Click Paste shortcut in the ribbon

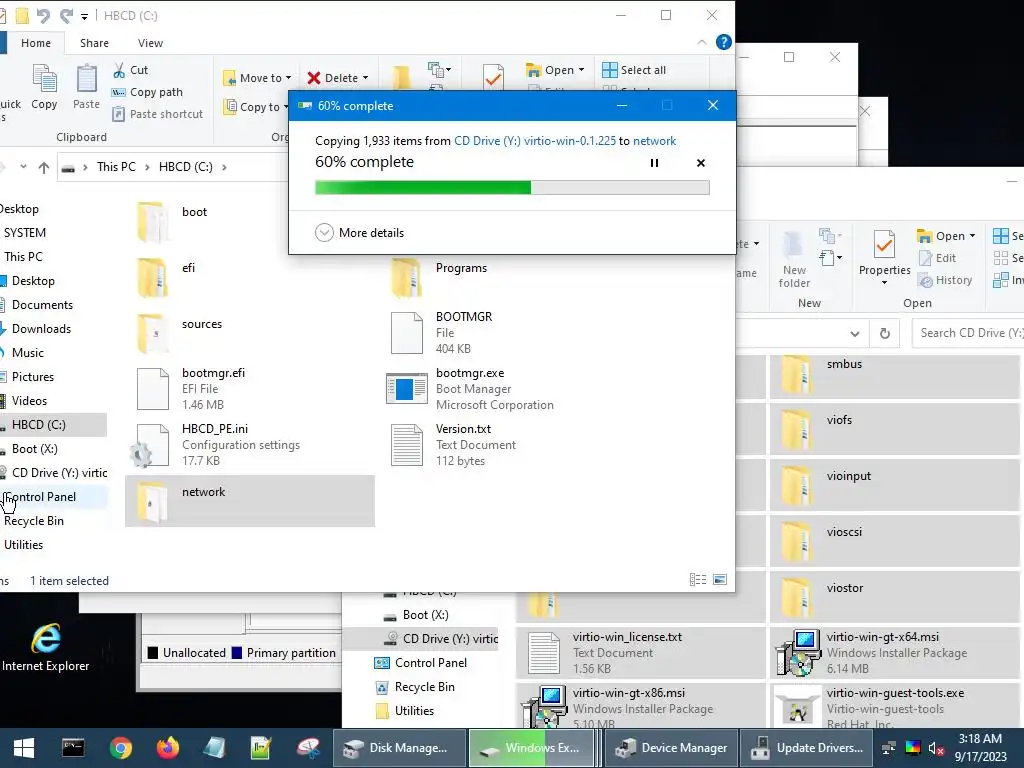click(x=158, y=114)
